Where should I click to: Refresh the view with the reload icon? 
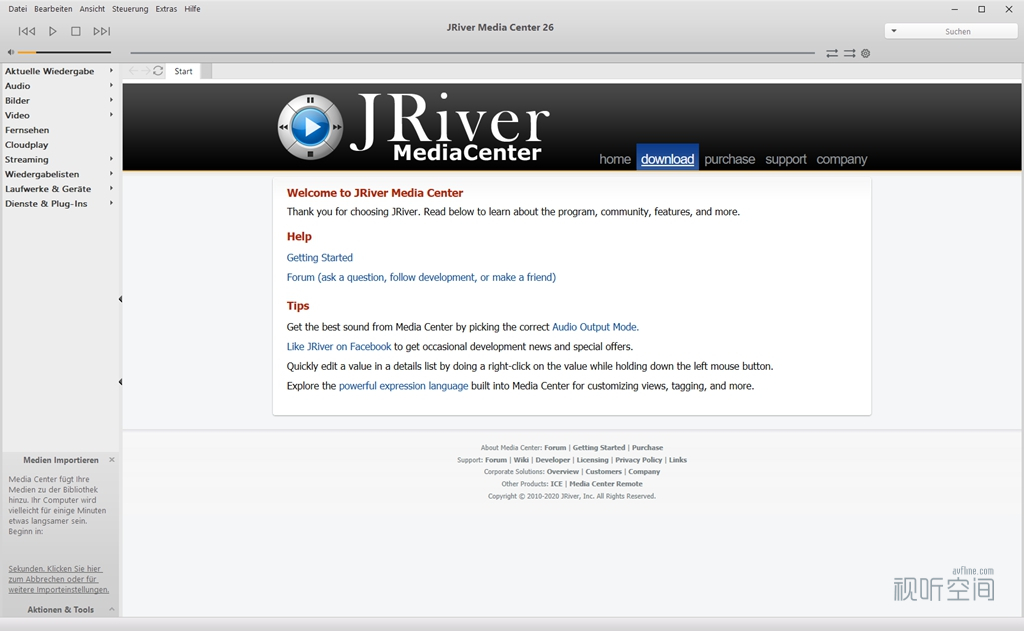coord(158,71)
